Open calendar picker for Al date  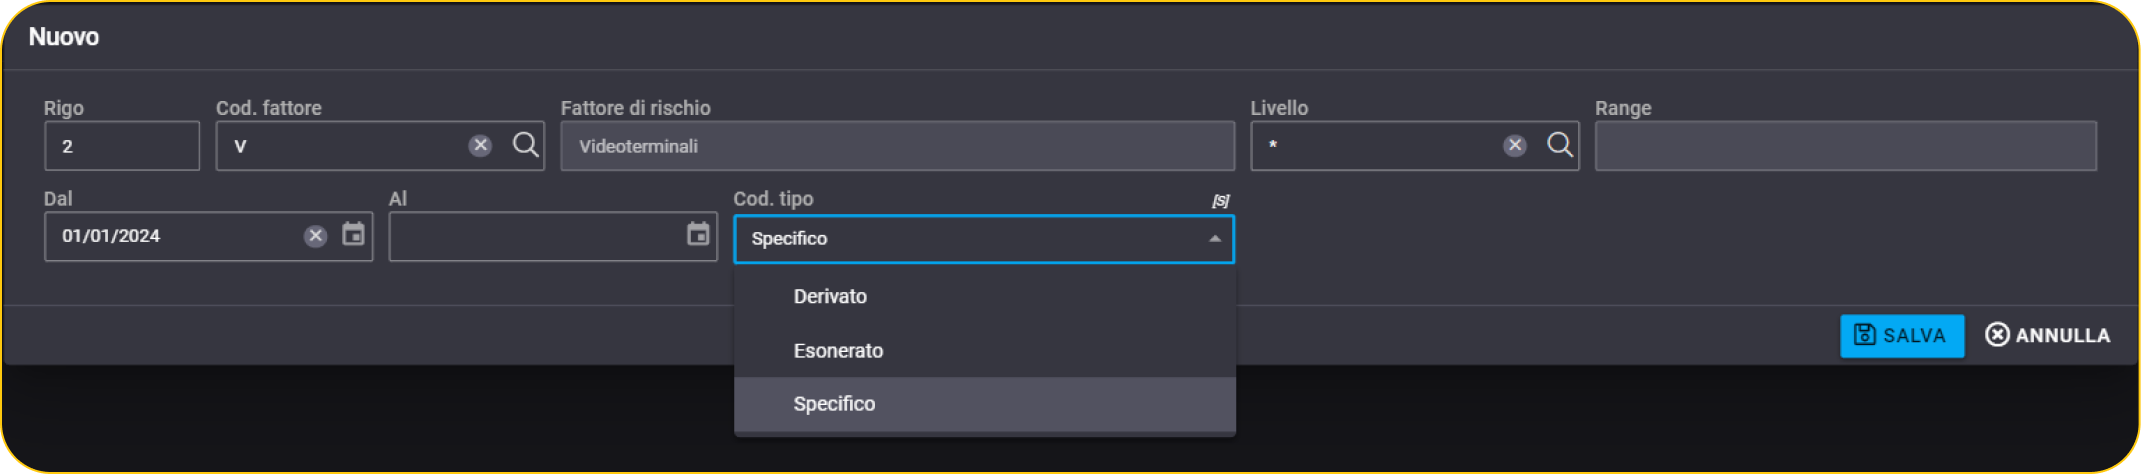[698, 235]
